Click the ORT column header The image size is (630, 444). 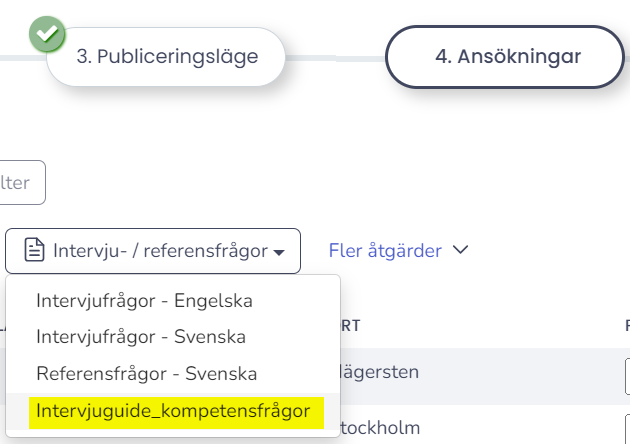[x=351, y=325]
